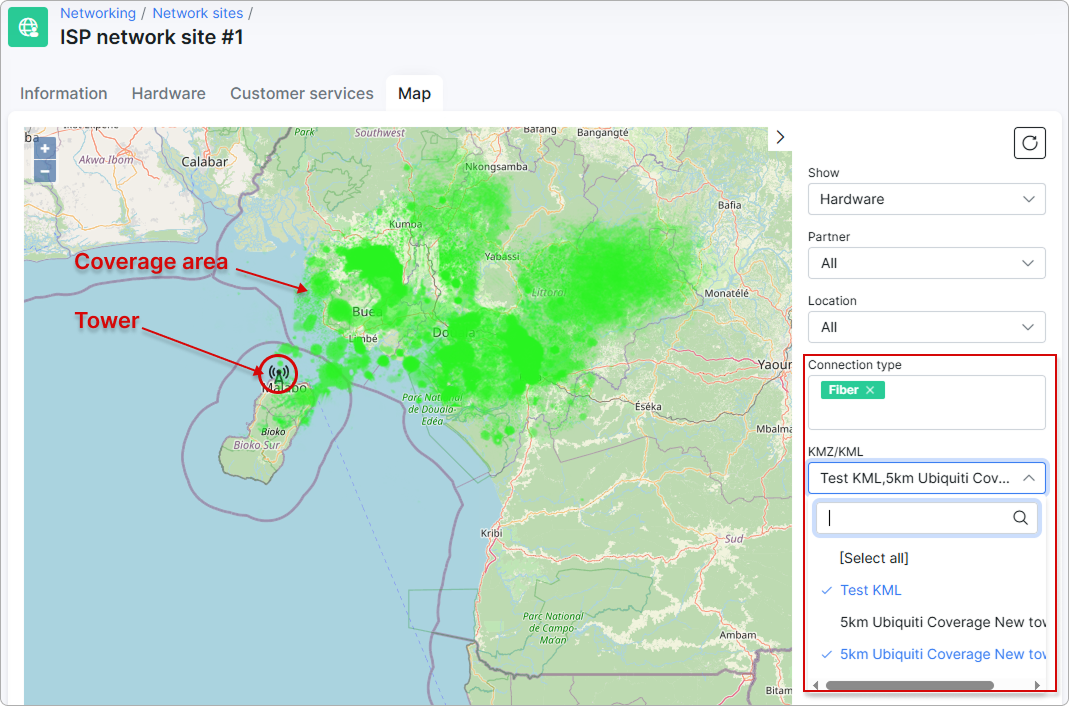Click the horizontal scrollbar in the KML list
This screenshot has height=706, width=1069.
909,685
